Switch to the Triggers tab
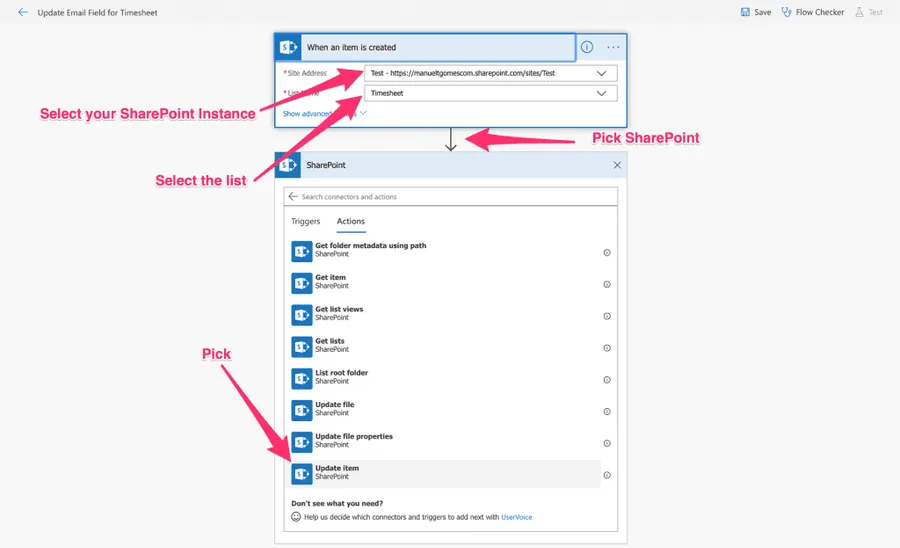Image resolution: width=900 pixels, height=548 pixels. point(305,222)
